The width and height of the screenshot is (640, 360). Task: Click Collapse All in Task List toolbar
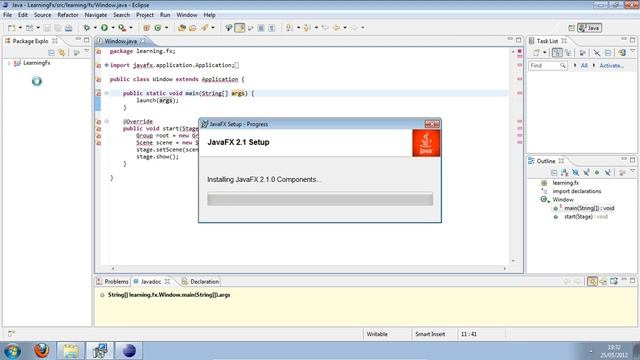click(608, 53)
